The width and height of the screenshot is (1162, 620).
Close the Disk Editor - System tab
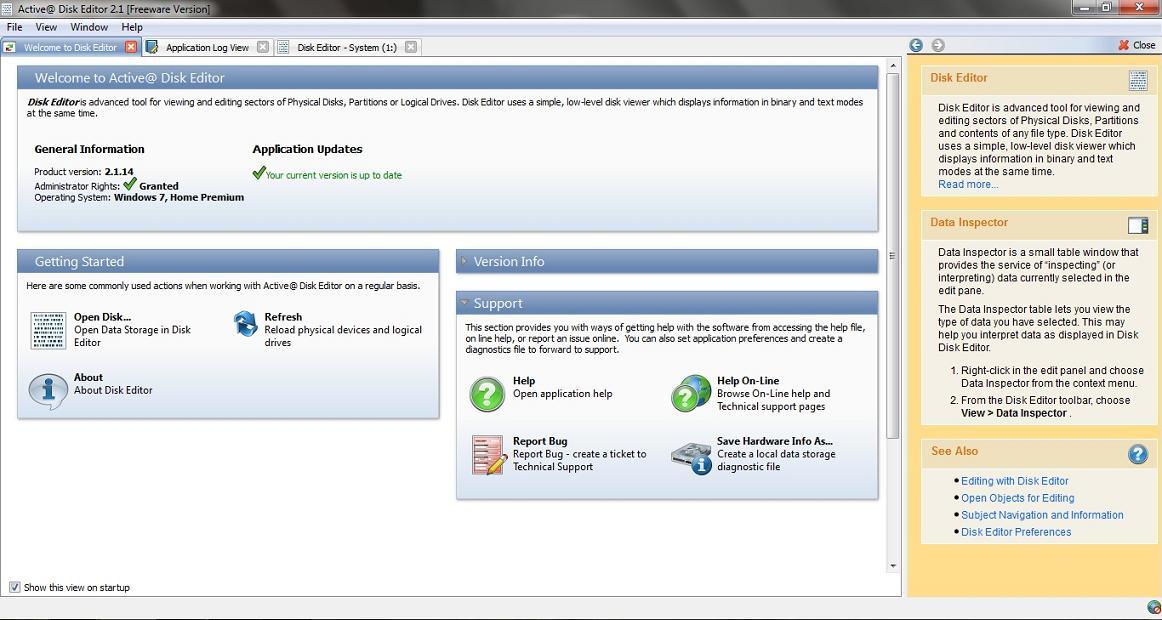pyautogui.click(x=410, y=47)
